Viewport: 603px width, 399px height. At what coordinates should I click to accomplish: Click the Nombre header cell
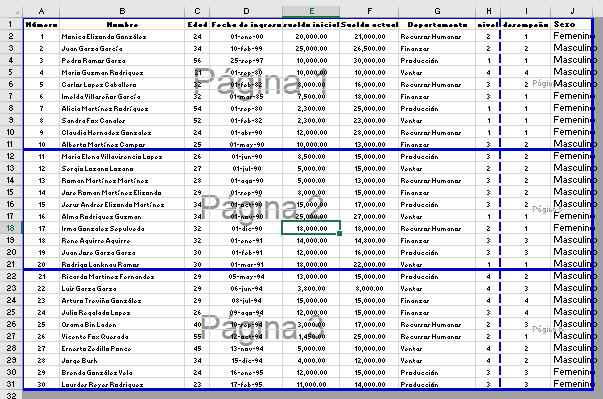tap(122, 25)
